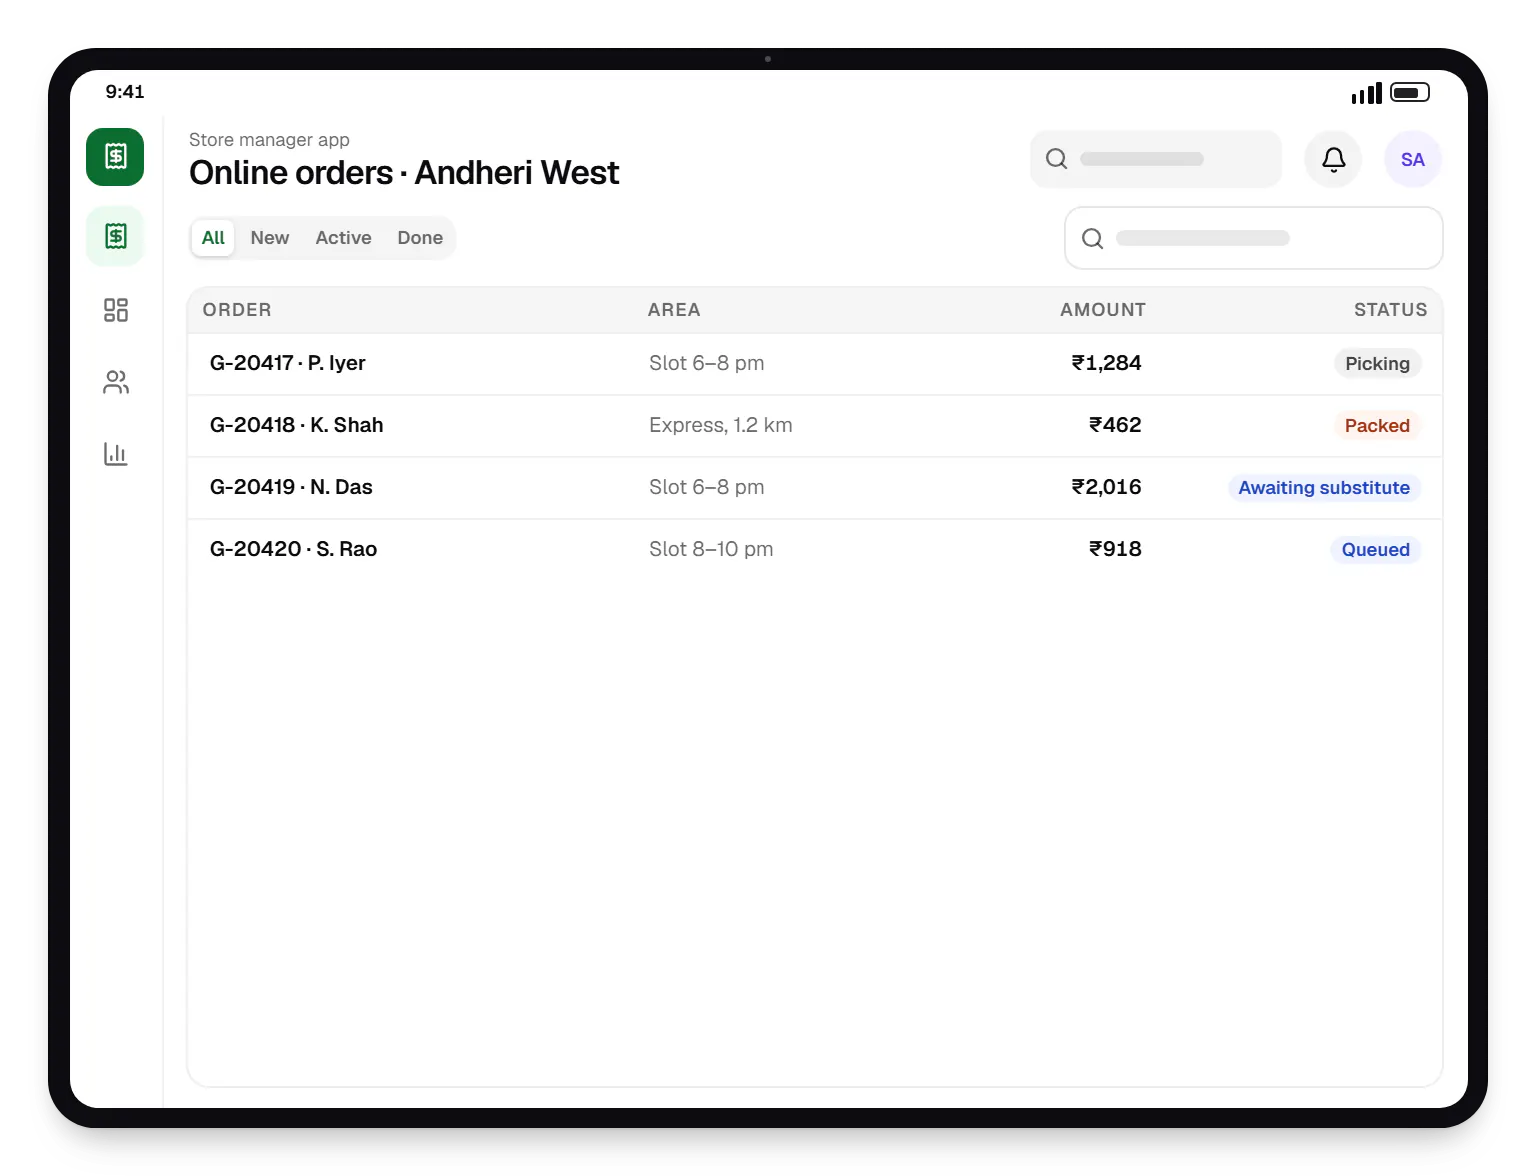Open the customers people sidebar icon
Image resolution: width=1536 pixels, height=1176 pixels.
click(x=116, y=382)
